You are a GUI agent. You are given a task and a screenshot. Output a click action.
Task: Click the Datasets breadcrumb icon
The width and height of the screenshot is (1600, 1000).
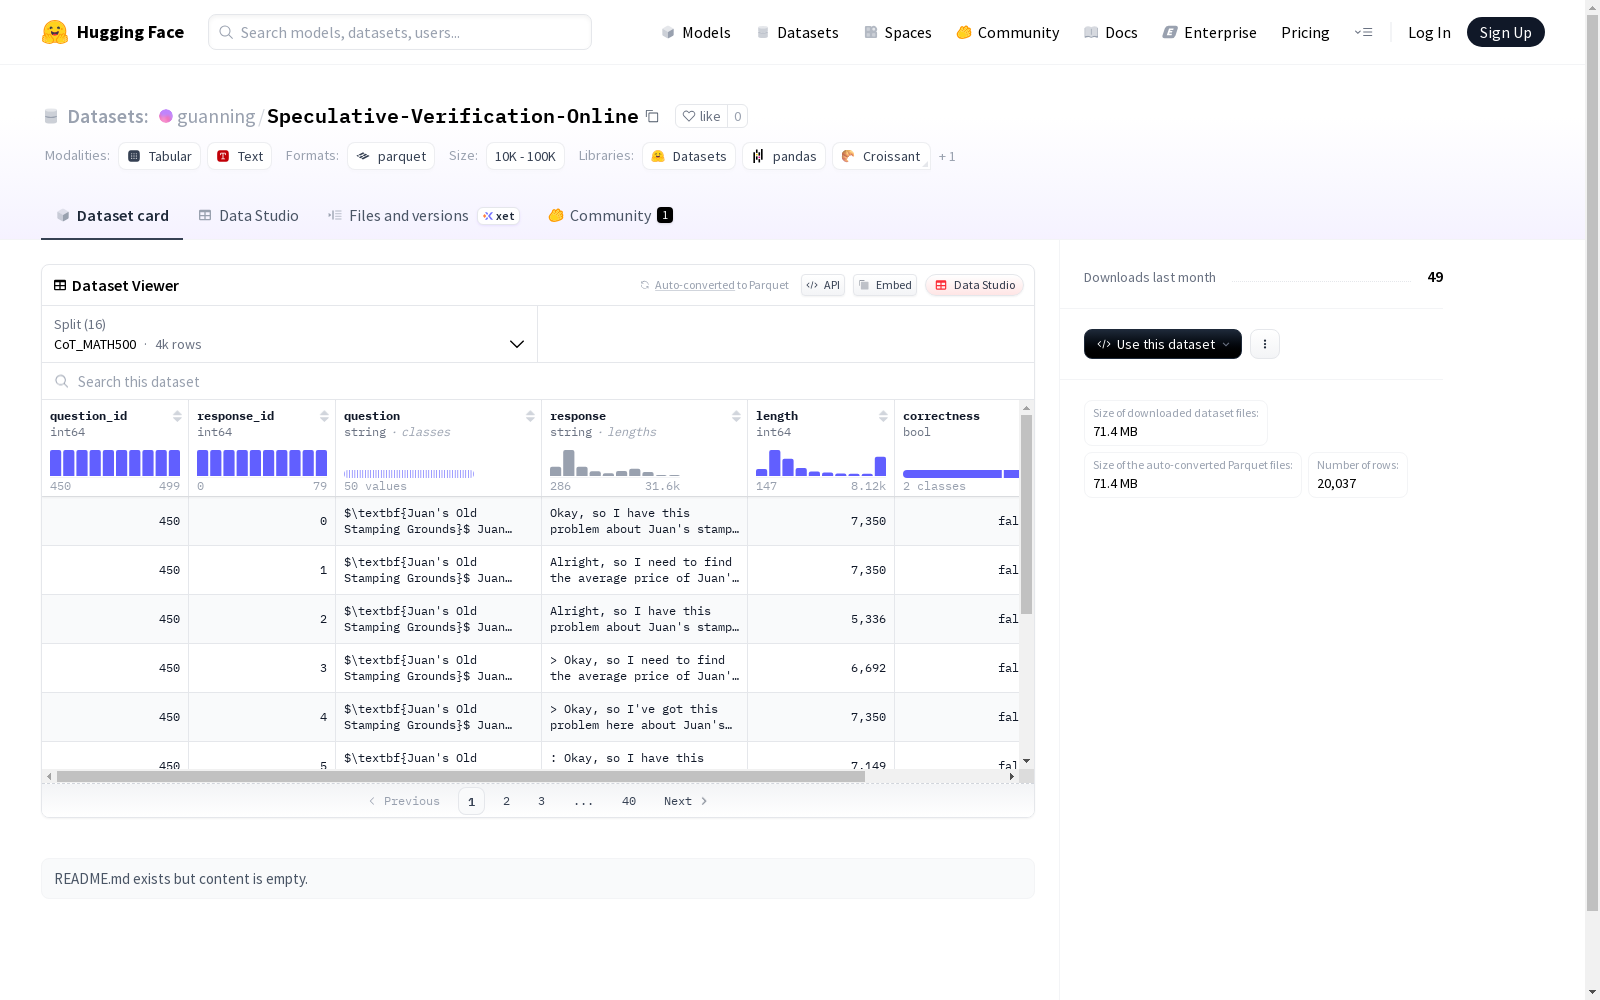coord(51,116)
